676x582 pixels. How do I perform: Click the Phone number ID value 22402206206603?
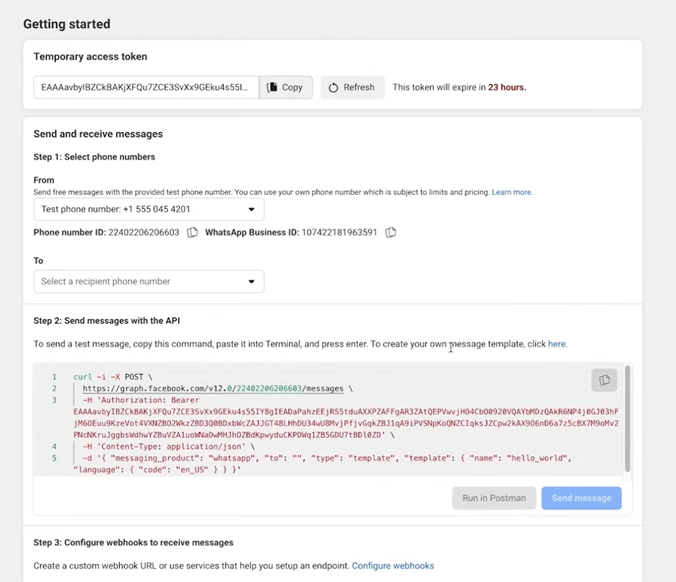143,232
